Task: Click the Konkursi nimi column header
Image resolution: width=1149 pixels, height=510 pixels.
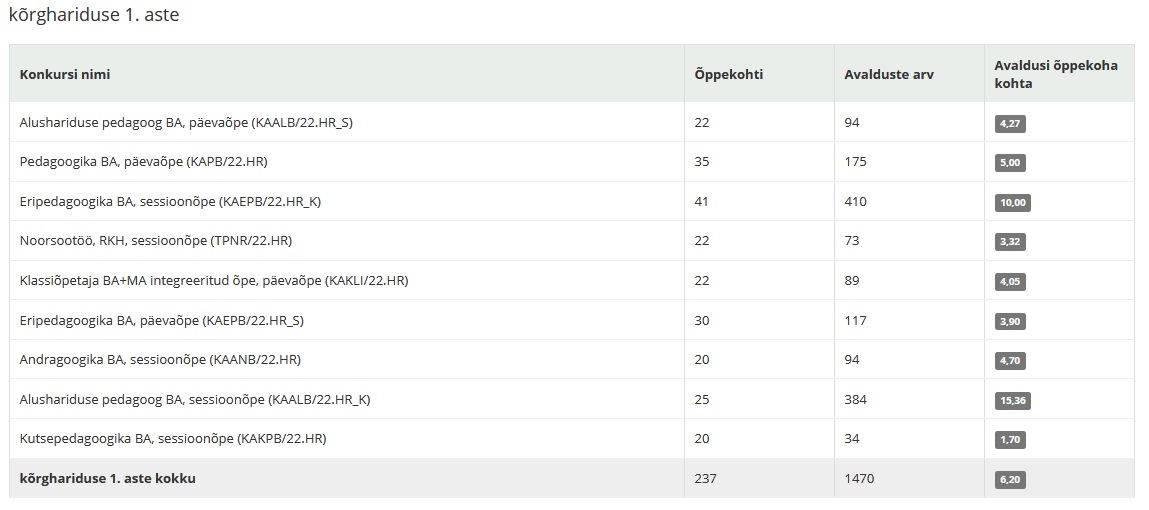Action: [x=65, y=74]
